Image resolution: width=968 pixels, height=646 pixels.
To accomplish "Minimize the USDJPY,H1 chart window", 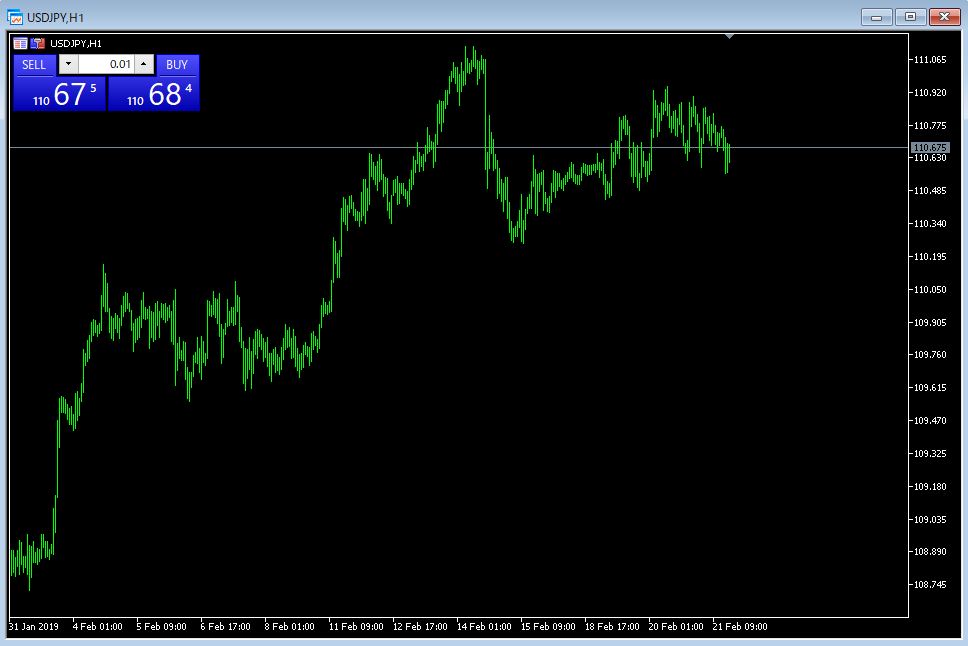I will tap(877, 17).
